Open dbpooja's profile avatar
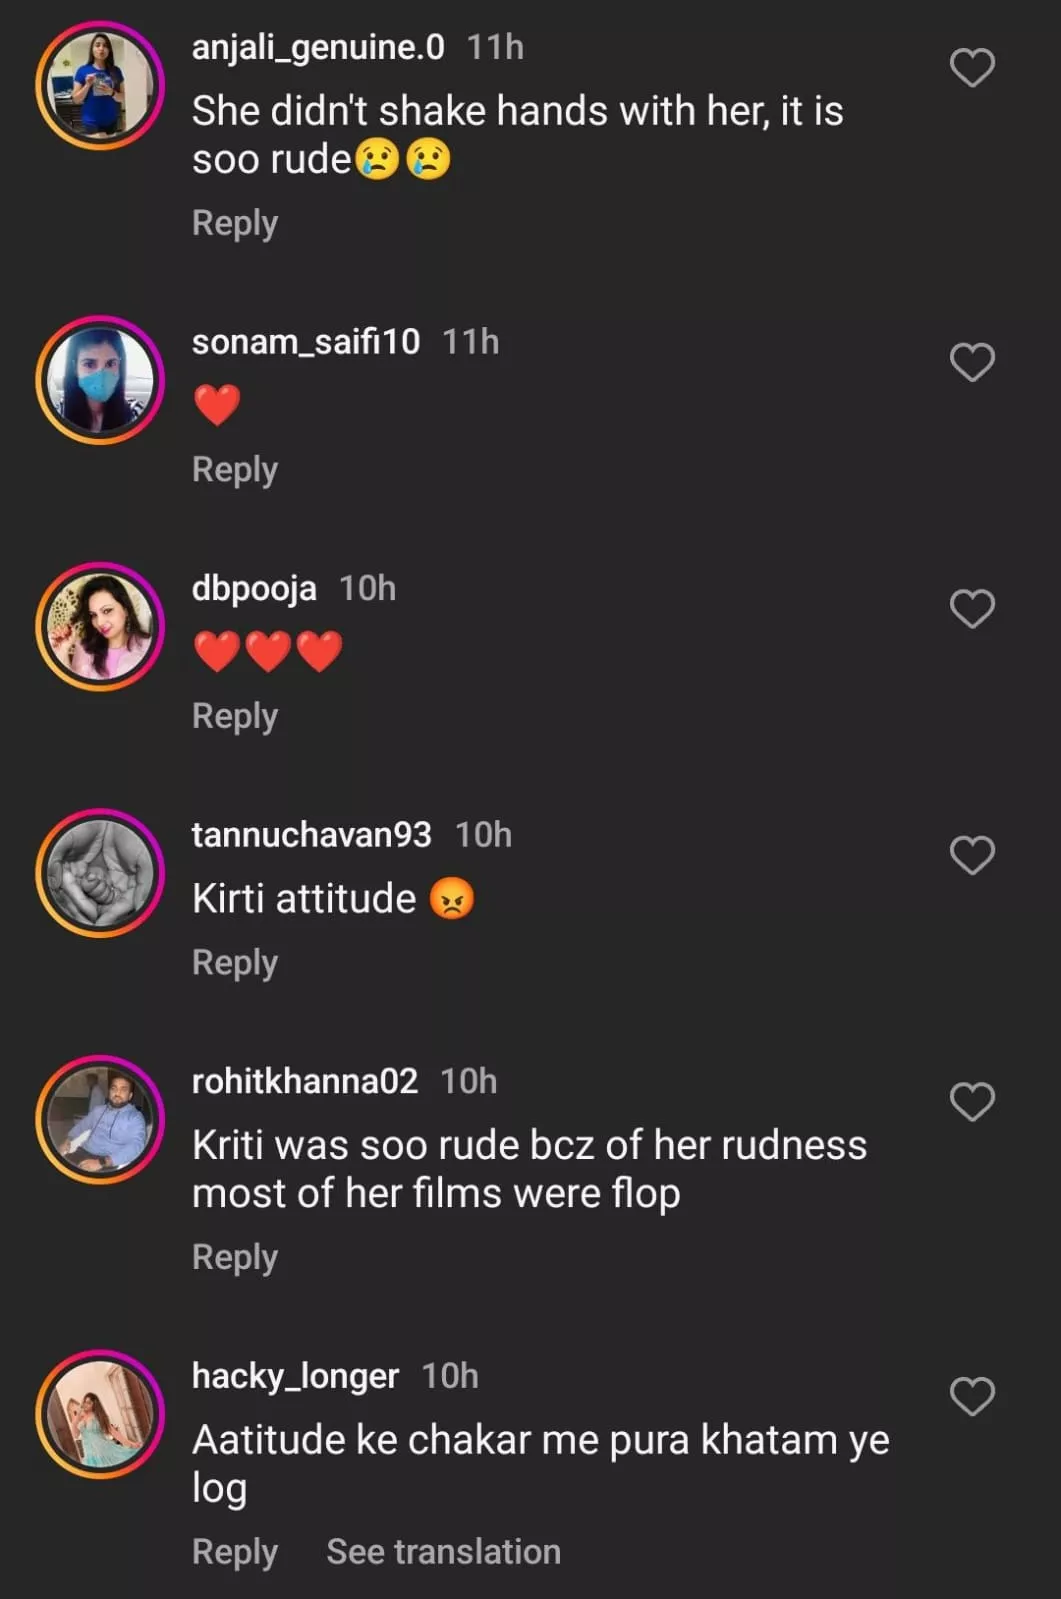This screenshot has width=1061, height=1599. click(100, 627)
